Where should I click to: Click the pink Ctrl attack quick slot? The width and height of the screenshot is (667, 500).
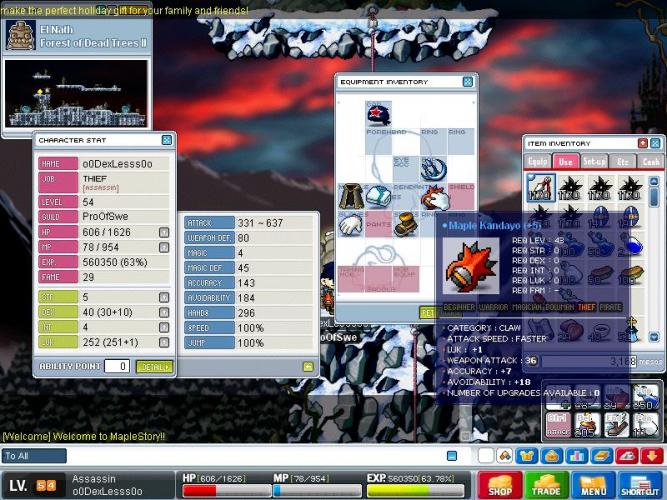tap(558, 424)
